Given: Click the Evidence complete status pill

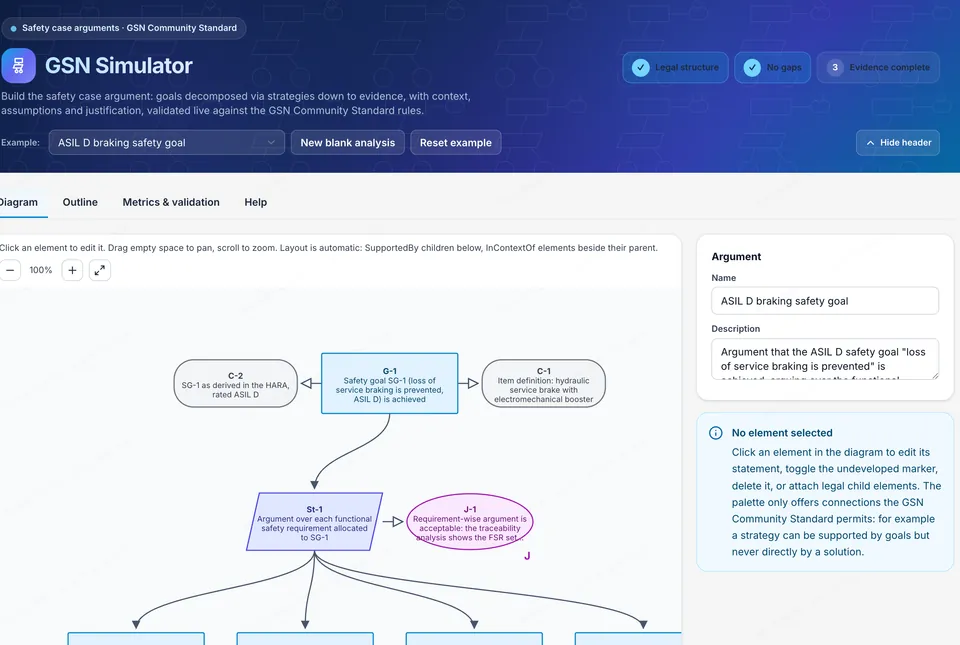Looking at the screenshot, I should [878, 67].
